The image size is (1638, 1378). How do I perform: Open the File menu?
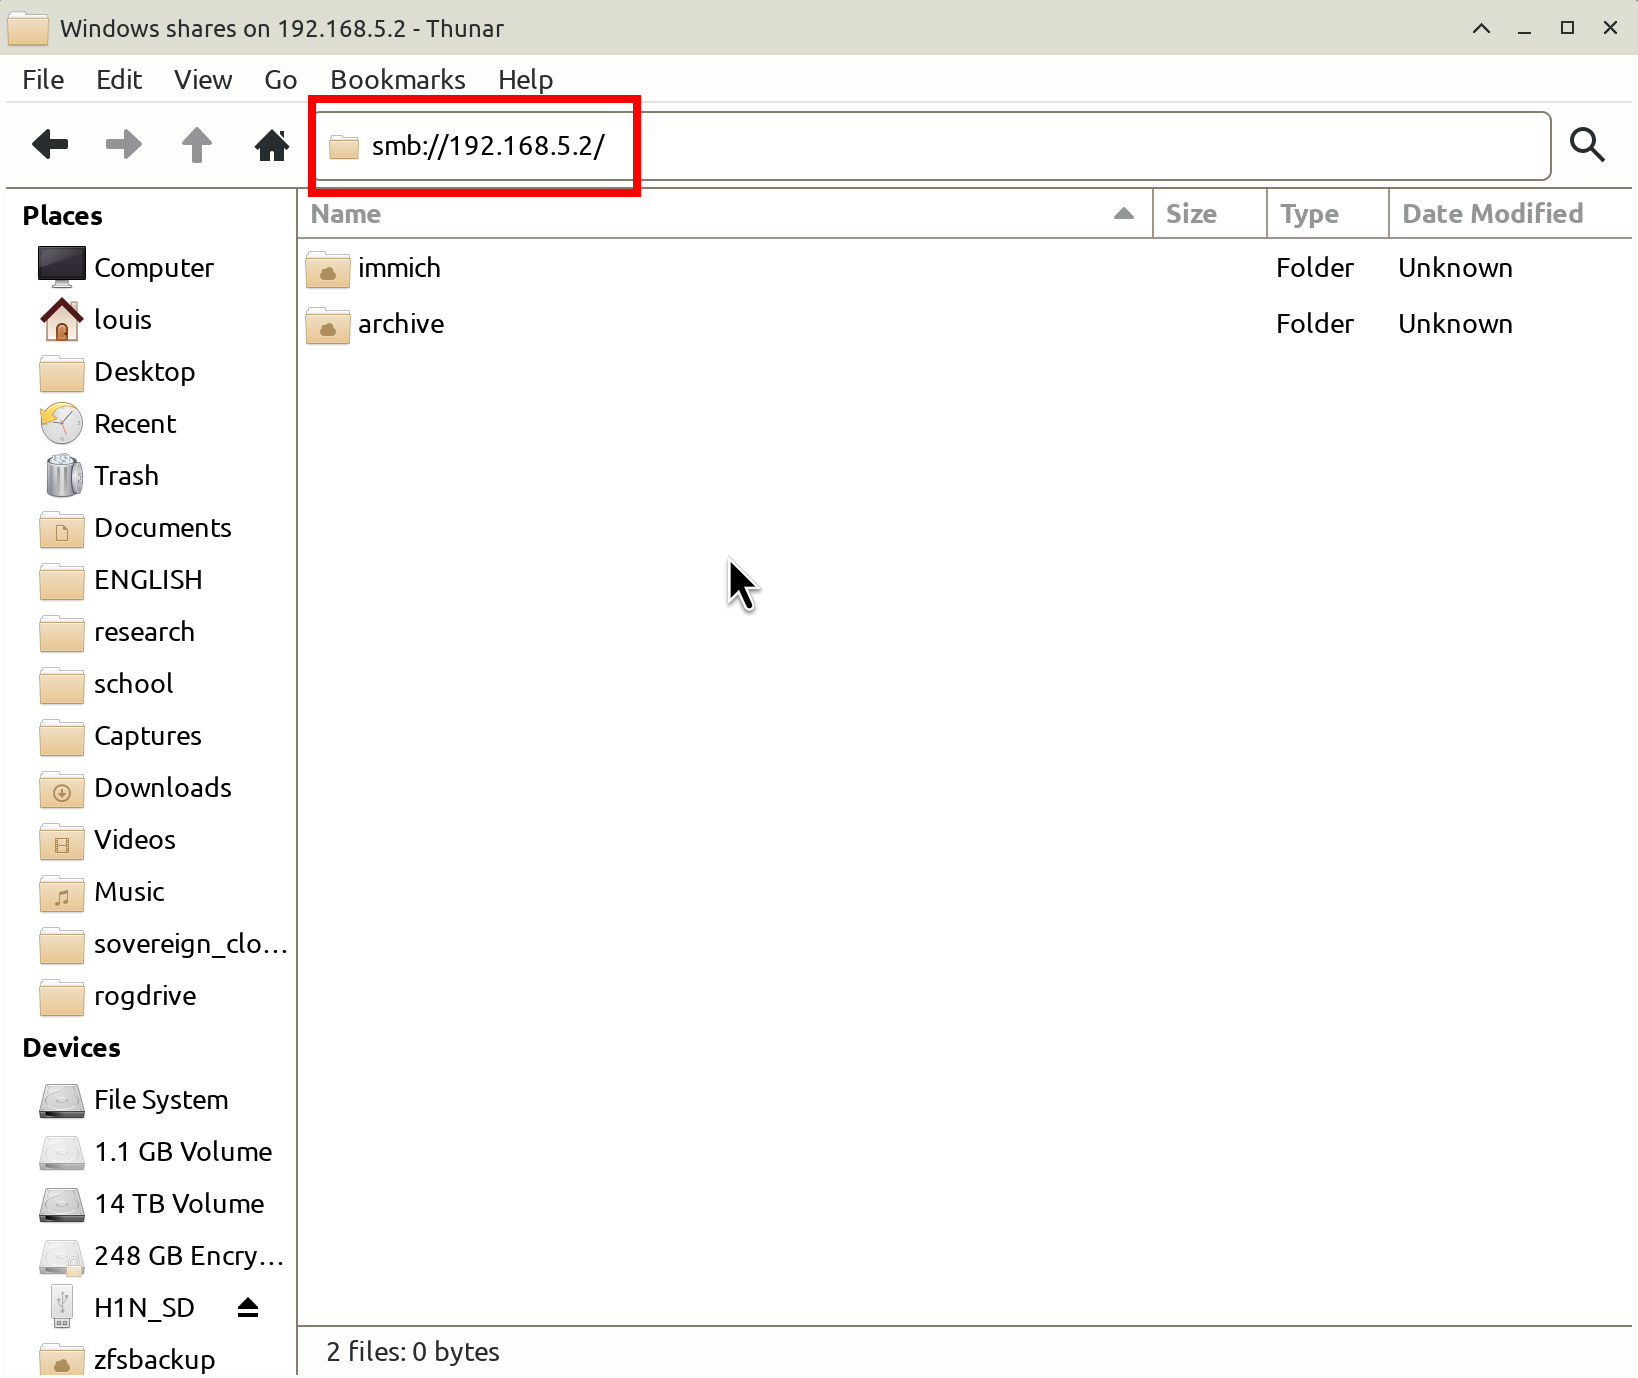click(x=43, y=80)
